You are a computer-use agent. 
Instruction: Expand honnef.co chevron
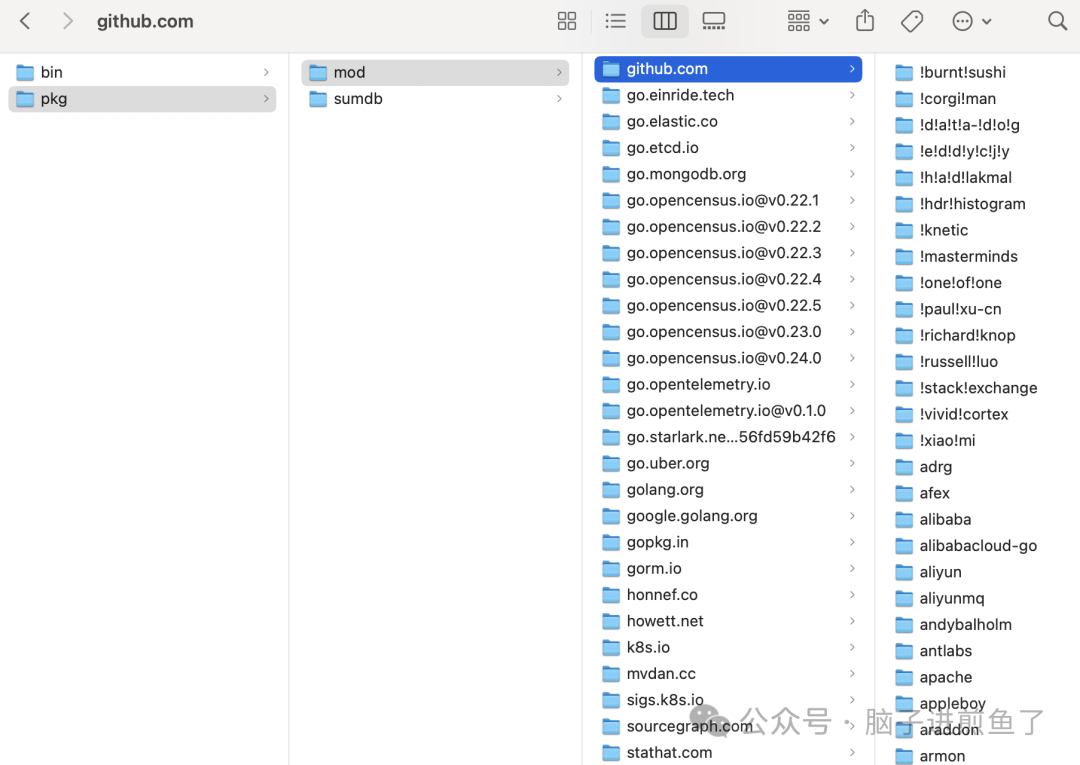853,594
